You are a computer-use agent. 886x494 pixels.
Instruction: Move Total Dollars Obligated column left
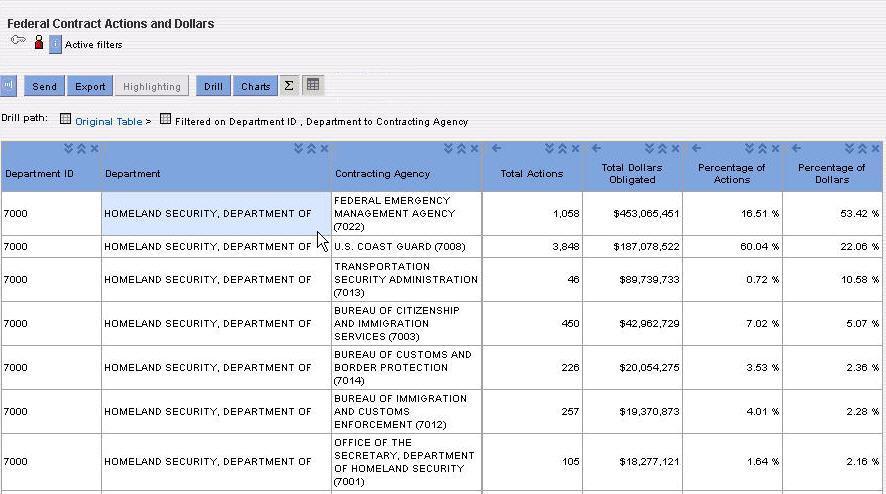coord(597,149)
